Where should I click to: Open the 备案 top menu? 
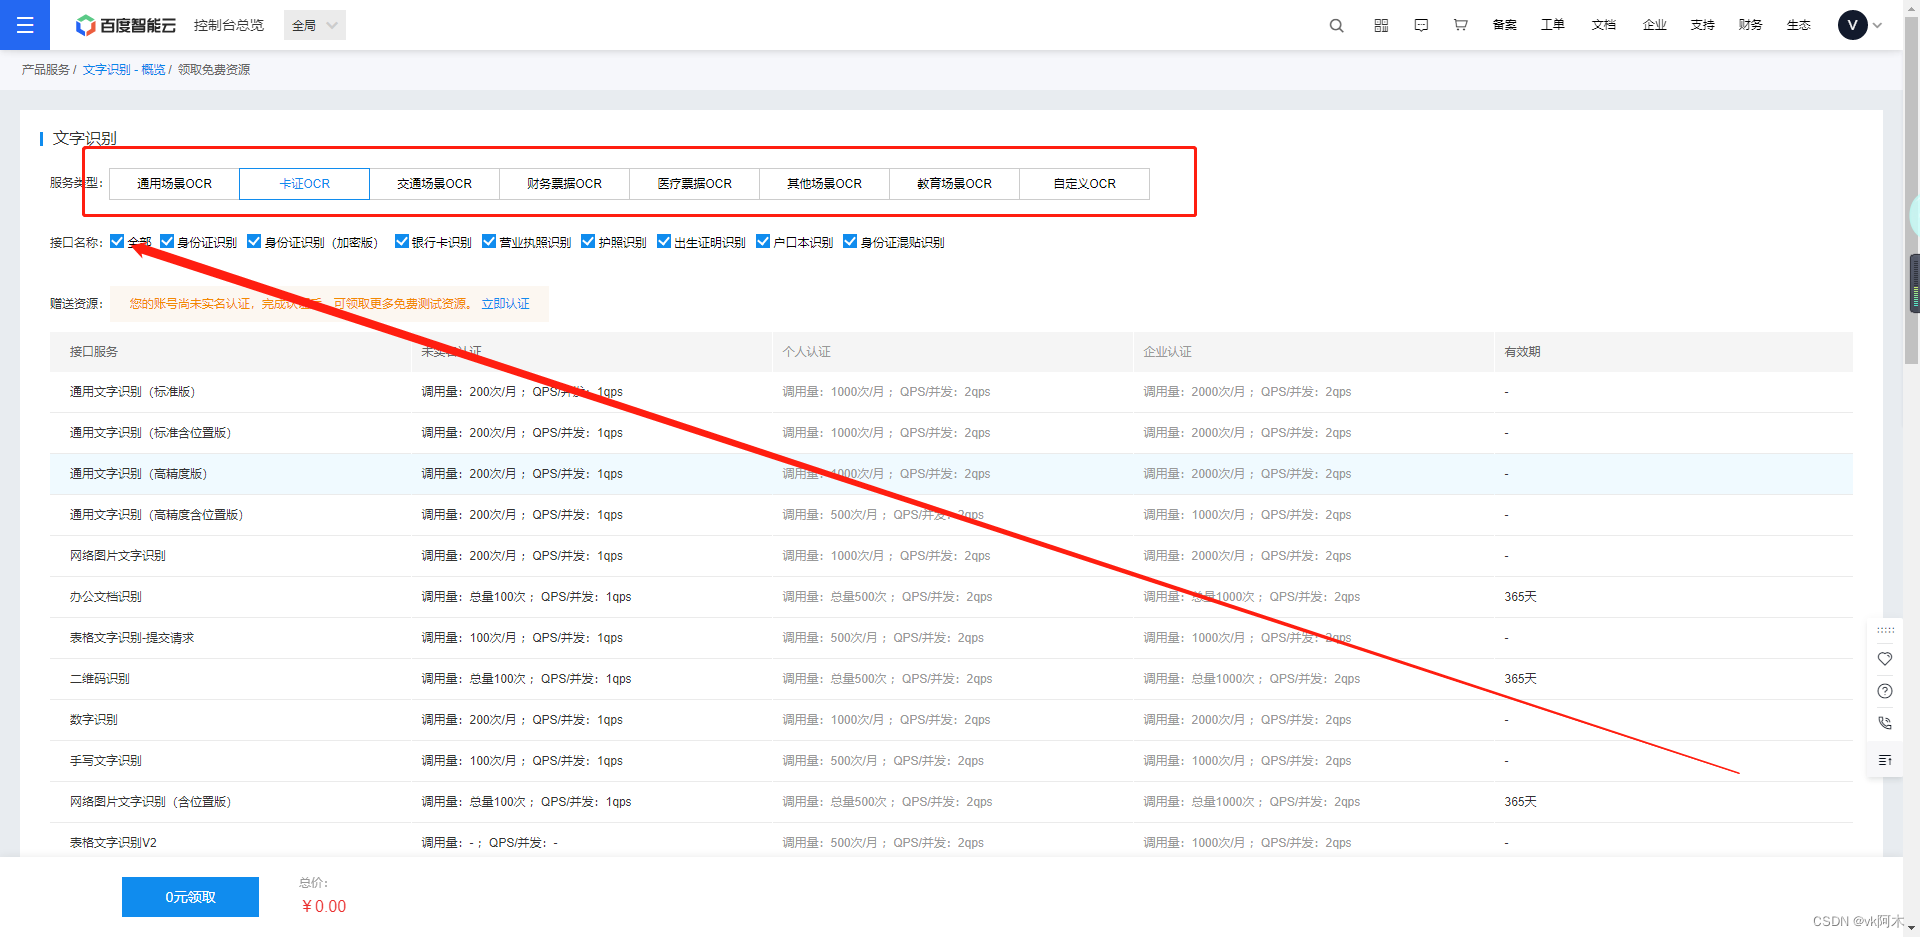click(1504, 25)
